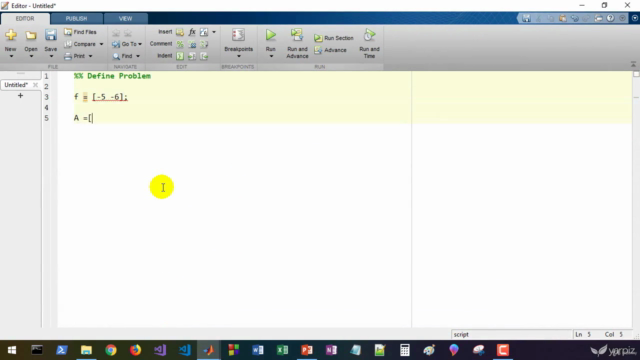Click the Insert section icon
Image resolution: width=640 pixels, height=360 pixels.
tap(180, 32)
